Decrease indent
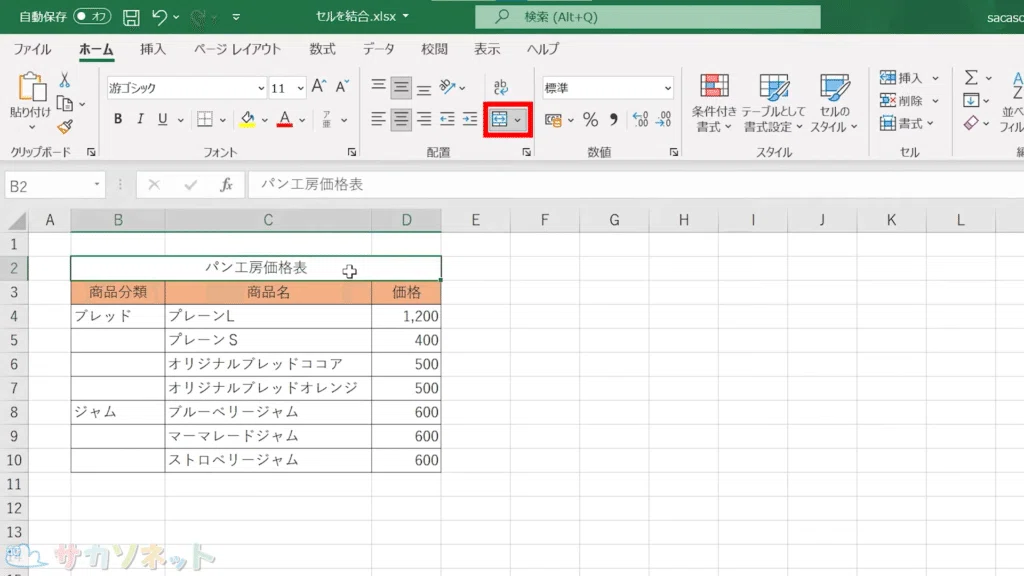1024x576 pixels. [x=447, y=119]
